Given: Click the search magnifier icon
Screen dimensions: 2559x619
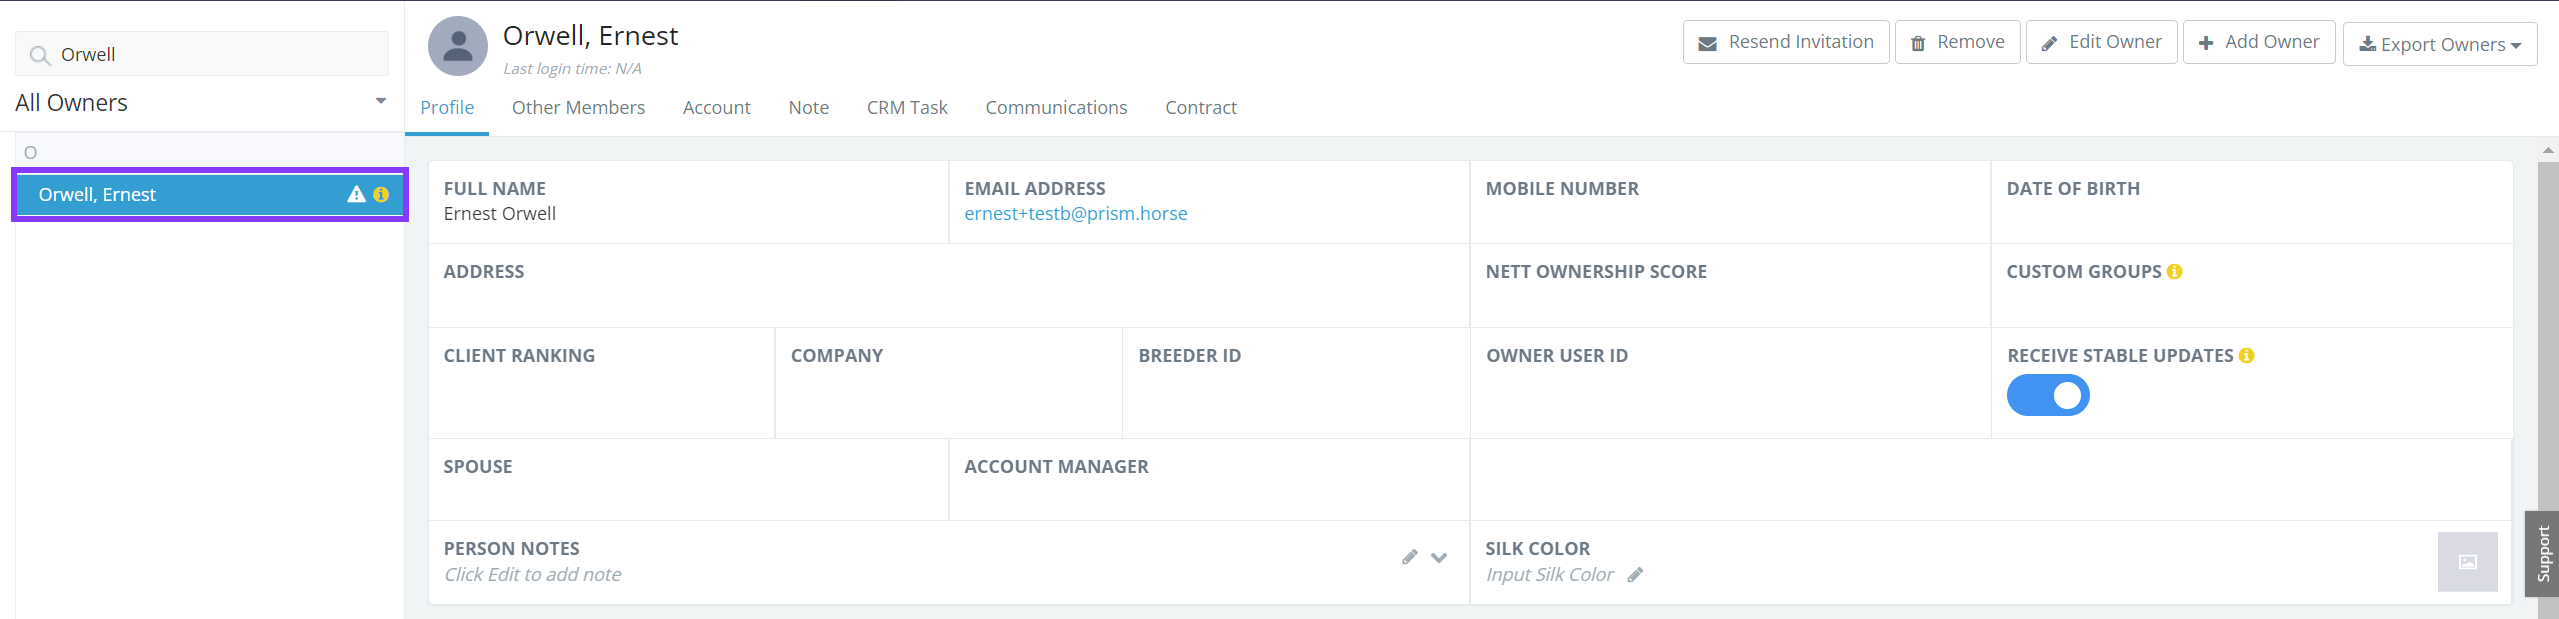Looking at the screenshot, I should pos(40,55).
